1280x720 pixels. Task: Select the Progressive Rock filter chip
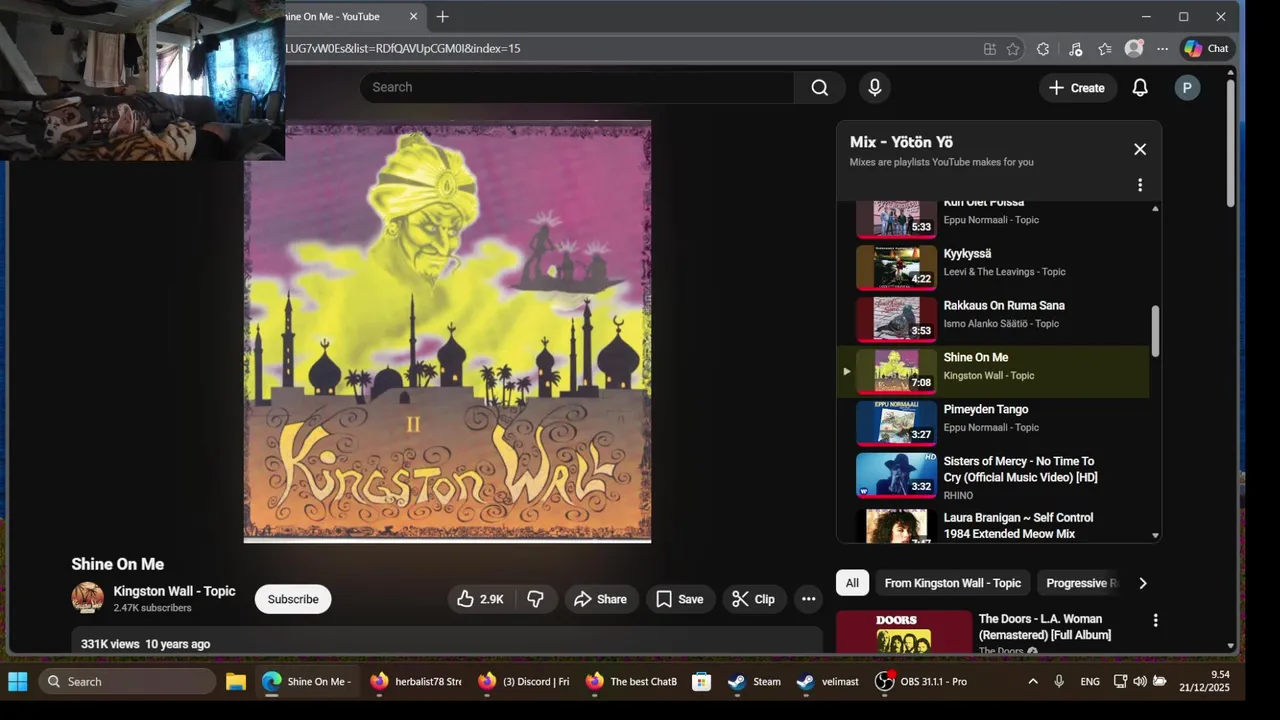(1078, 583)
